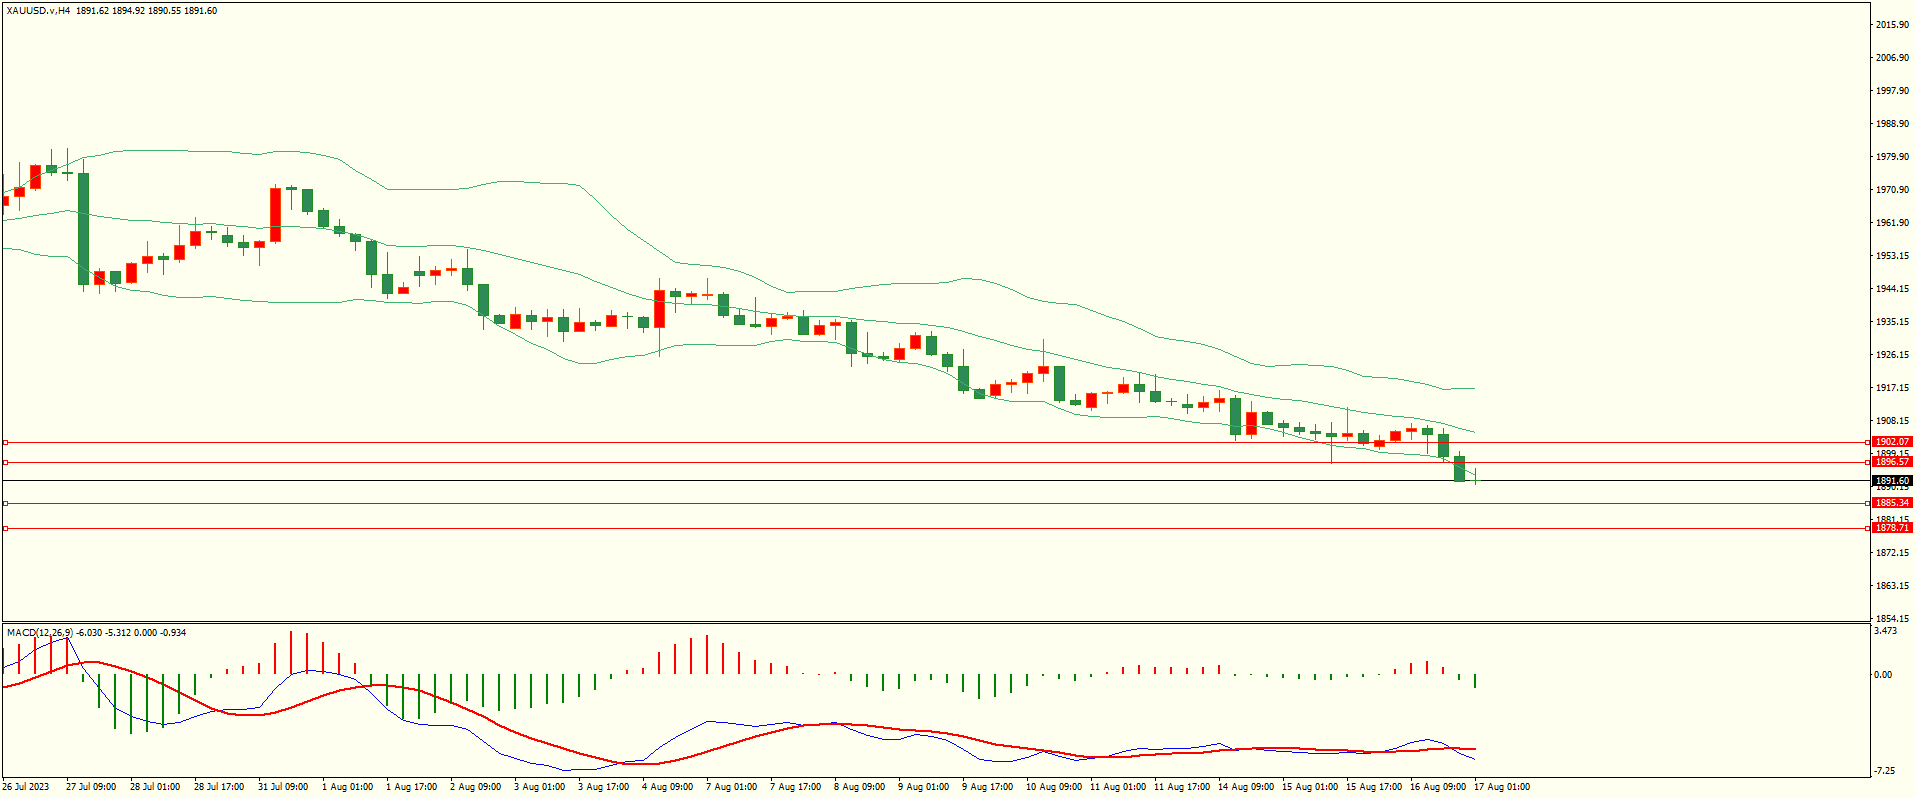Click the 0.00 level on MACD scale
Viewport: 1916px width, 798px height.
[1883, 675]
